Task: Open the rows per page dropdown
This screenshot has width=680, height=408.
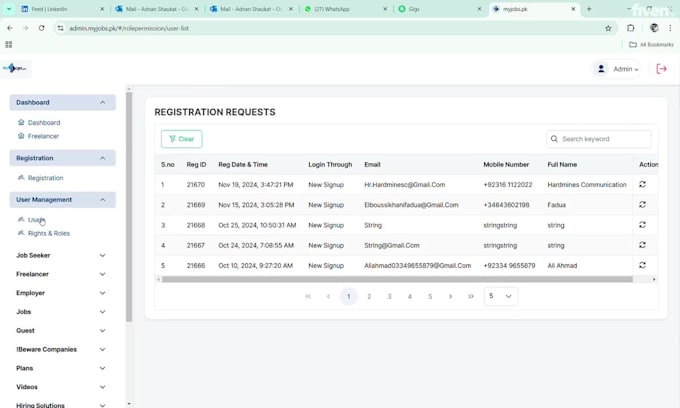Action: click(501, 296)
